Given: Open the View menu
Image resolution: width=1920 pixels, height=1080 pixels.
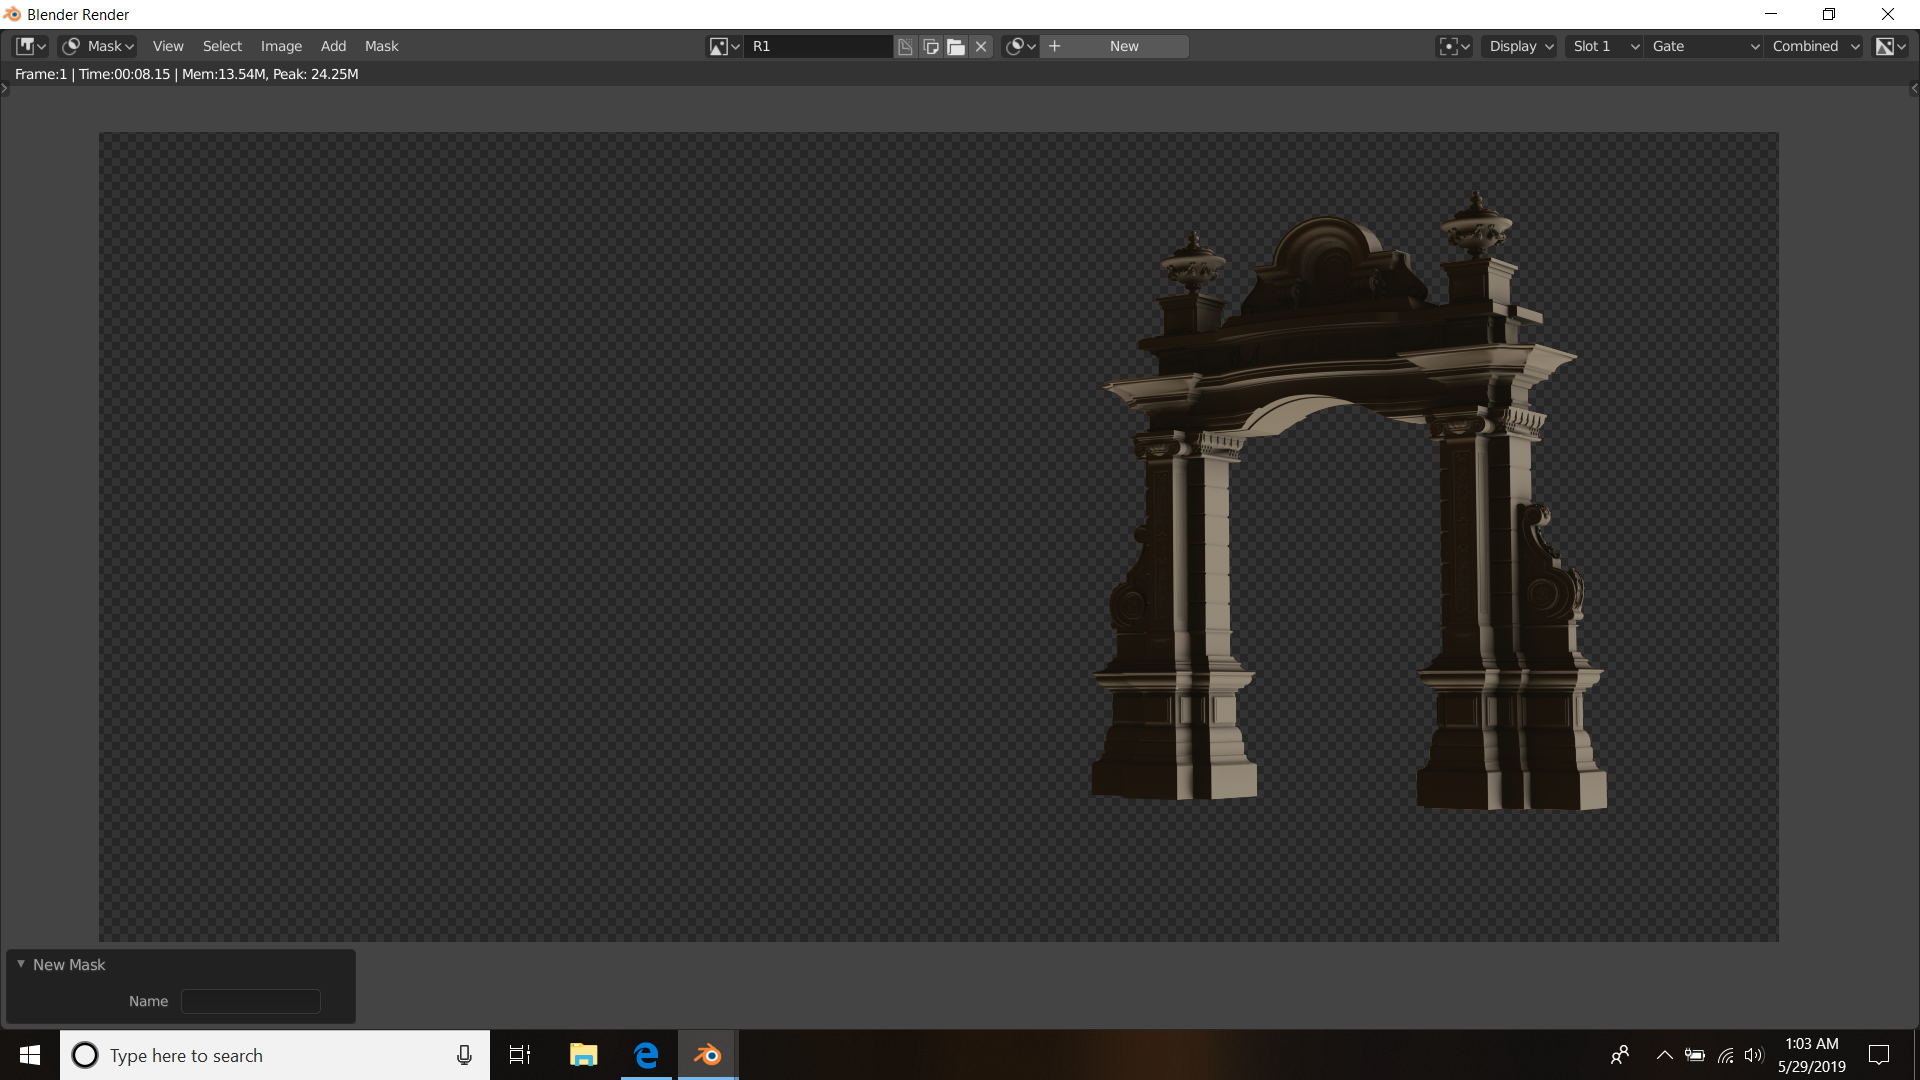Looking at the screenshot, I should 168,46.
